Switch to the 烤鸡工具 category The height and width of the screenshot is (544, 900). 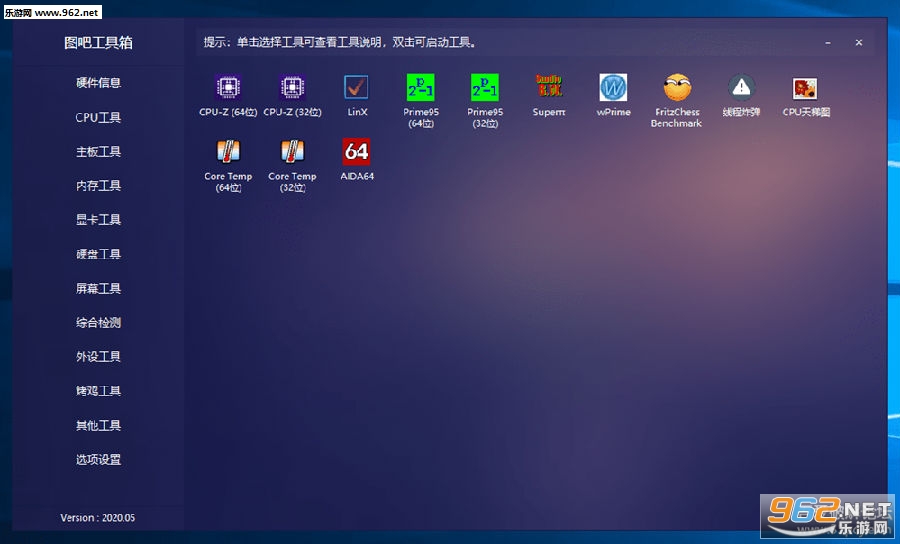(98, 391)
